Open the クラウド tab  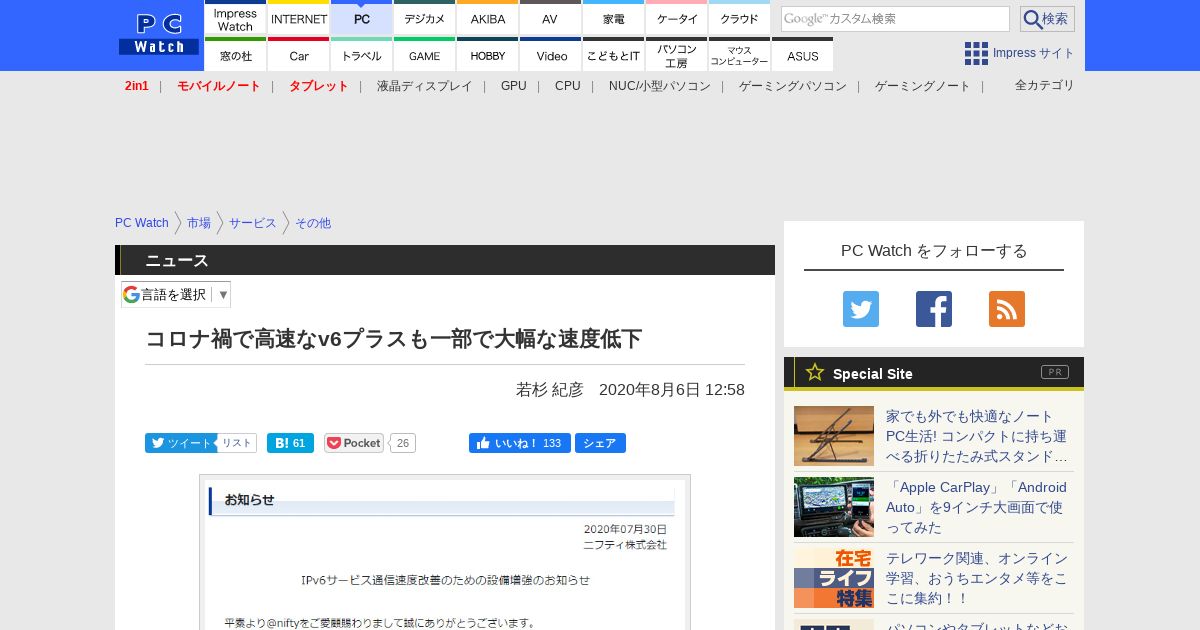click(x=740, y=18)
